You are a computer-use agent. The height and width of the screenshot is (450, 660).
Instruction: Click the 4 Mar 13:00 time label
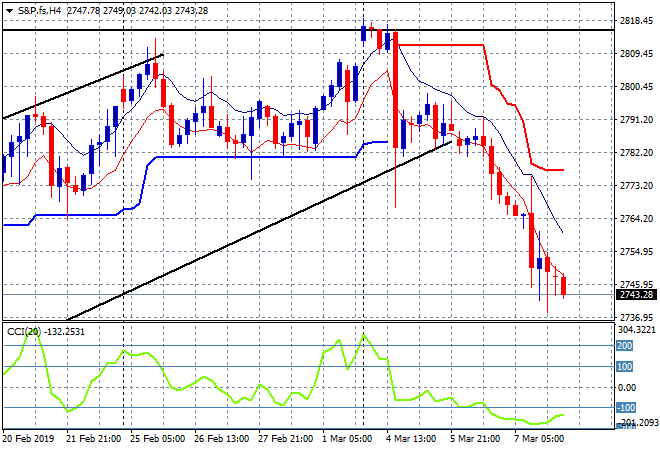(x=411, y=439)
